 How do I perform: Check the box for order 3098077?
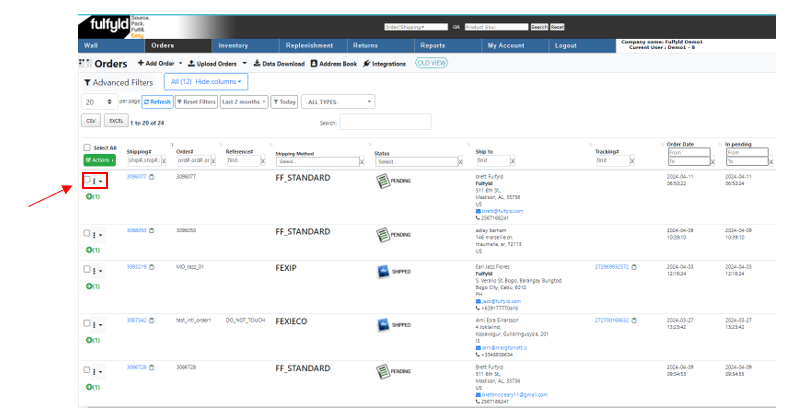click(x=88, y=180)
